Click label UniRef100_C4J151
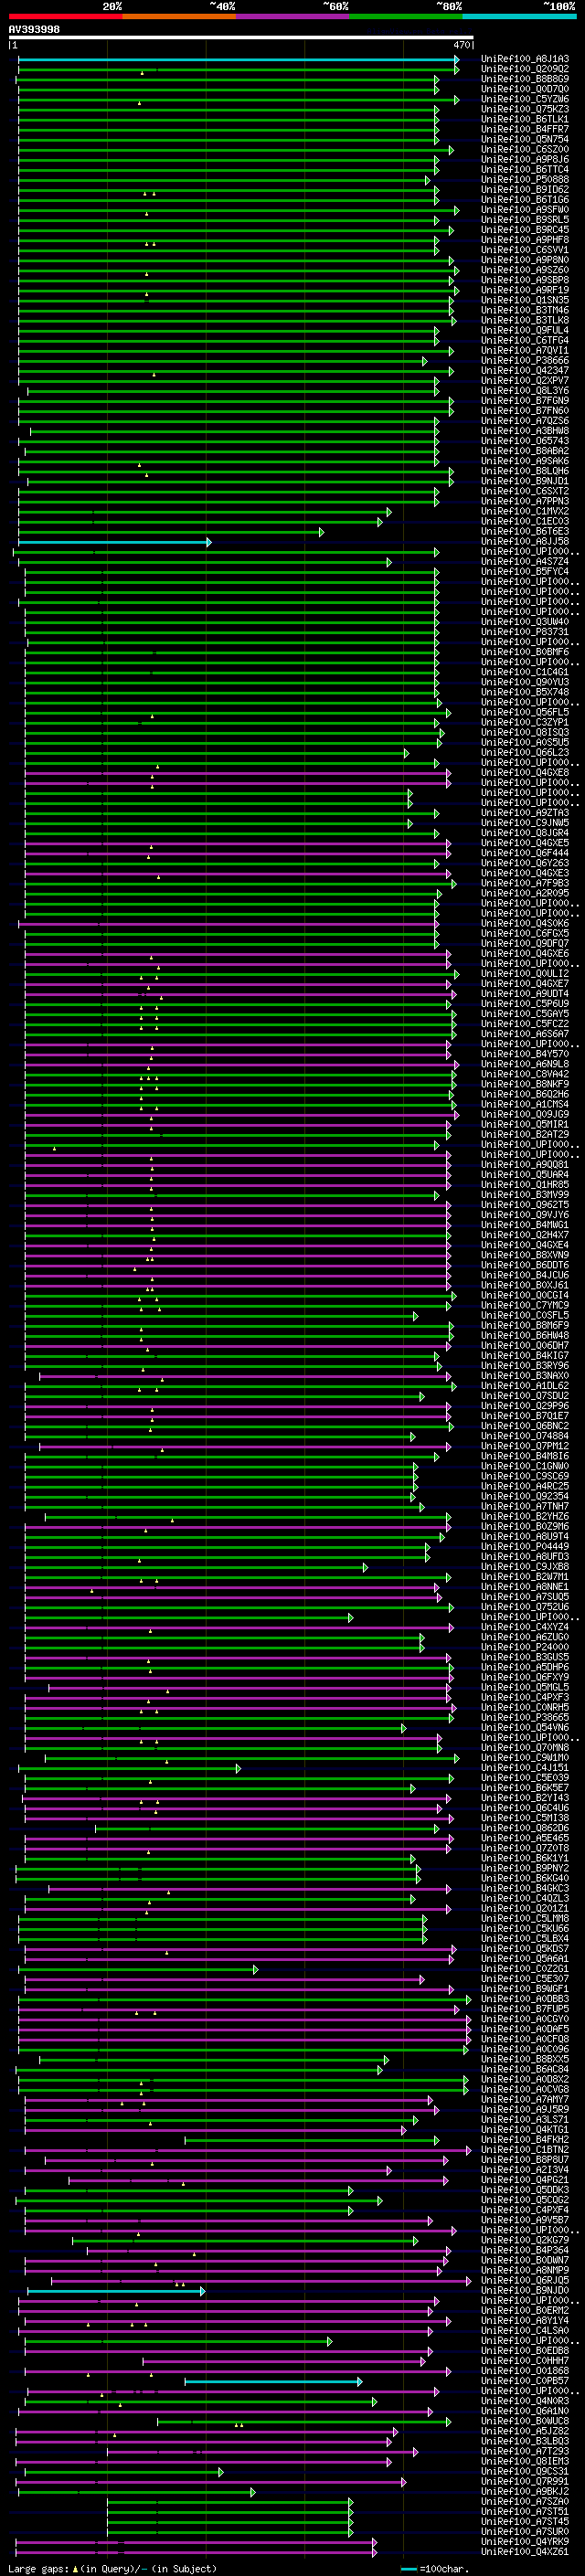 pos(525,1768)
